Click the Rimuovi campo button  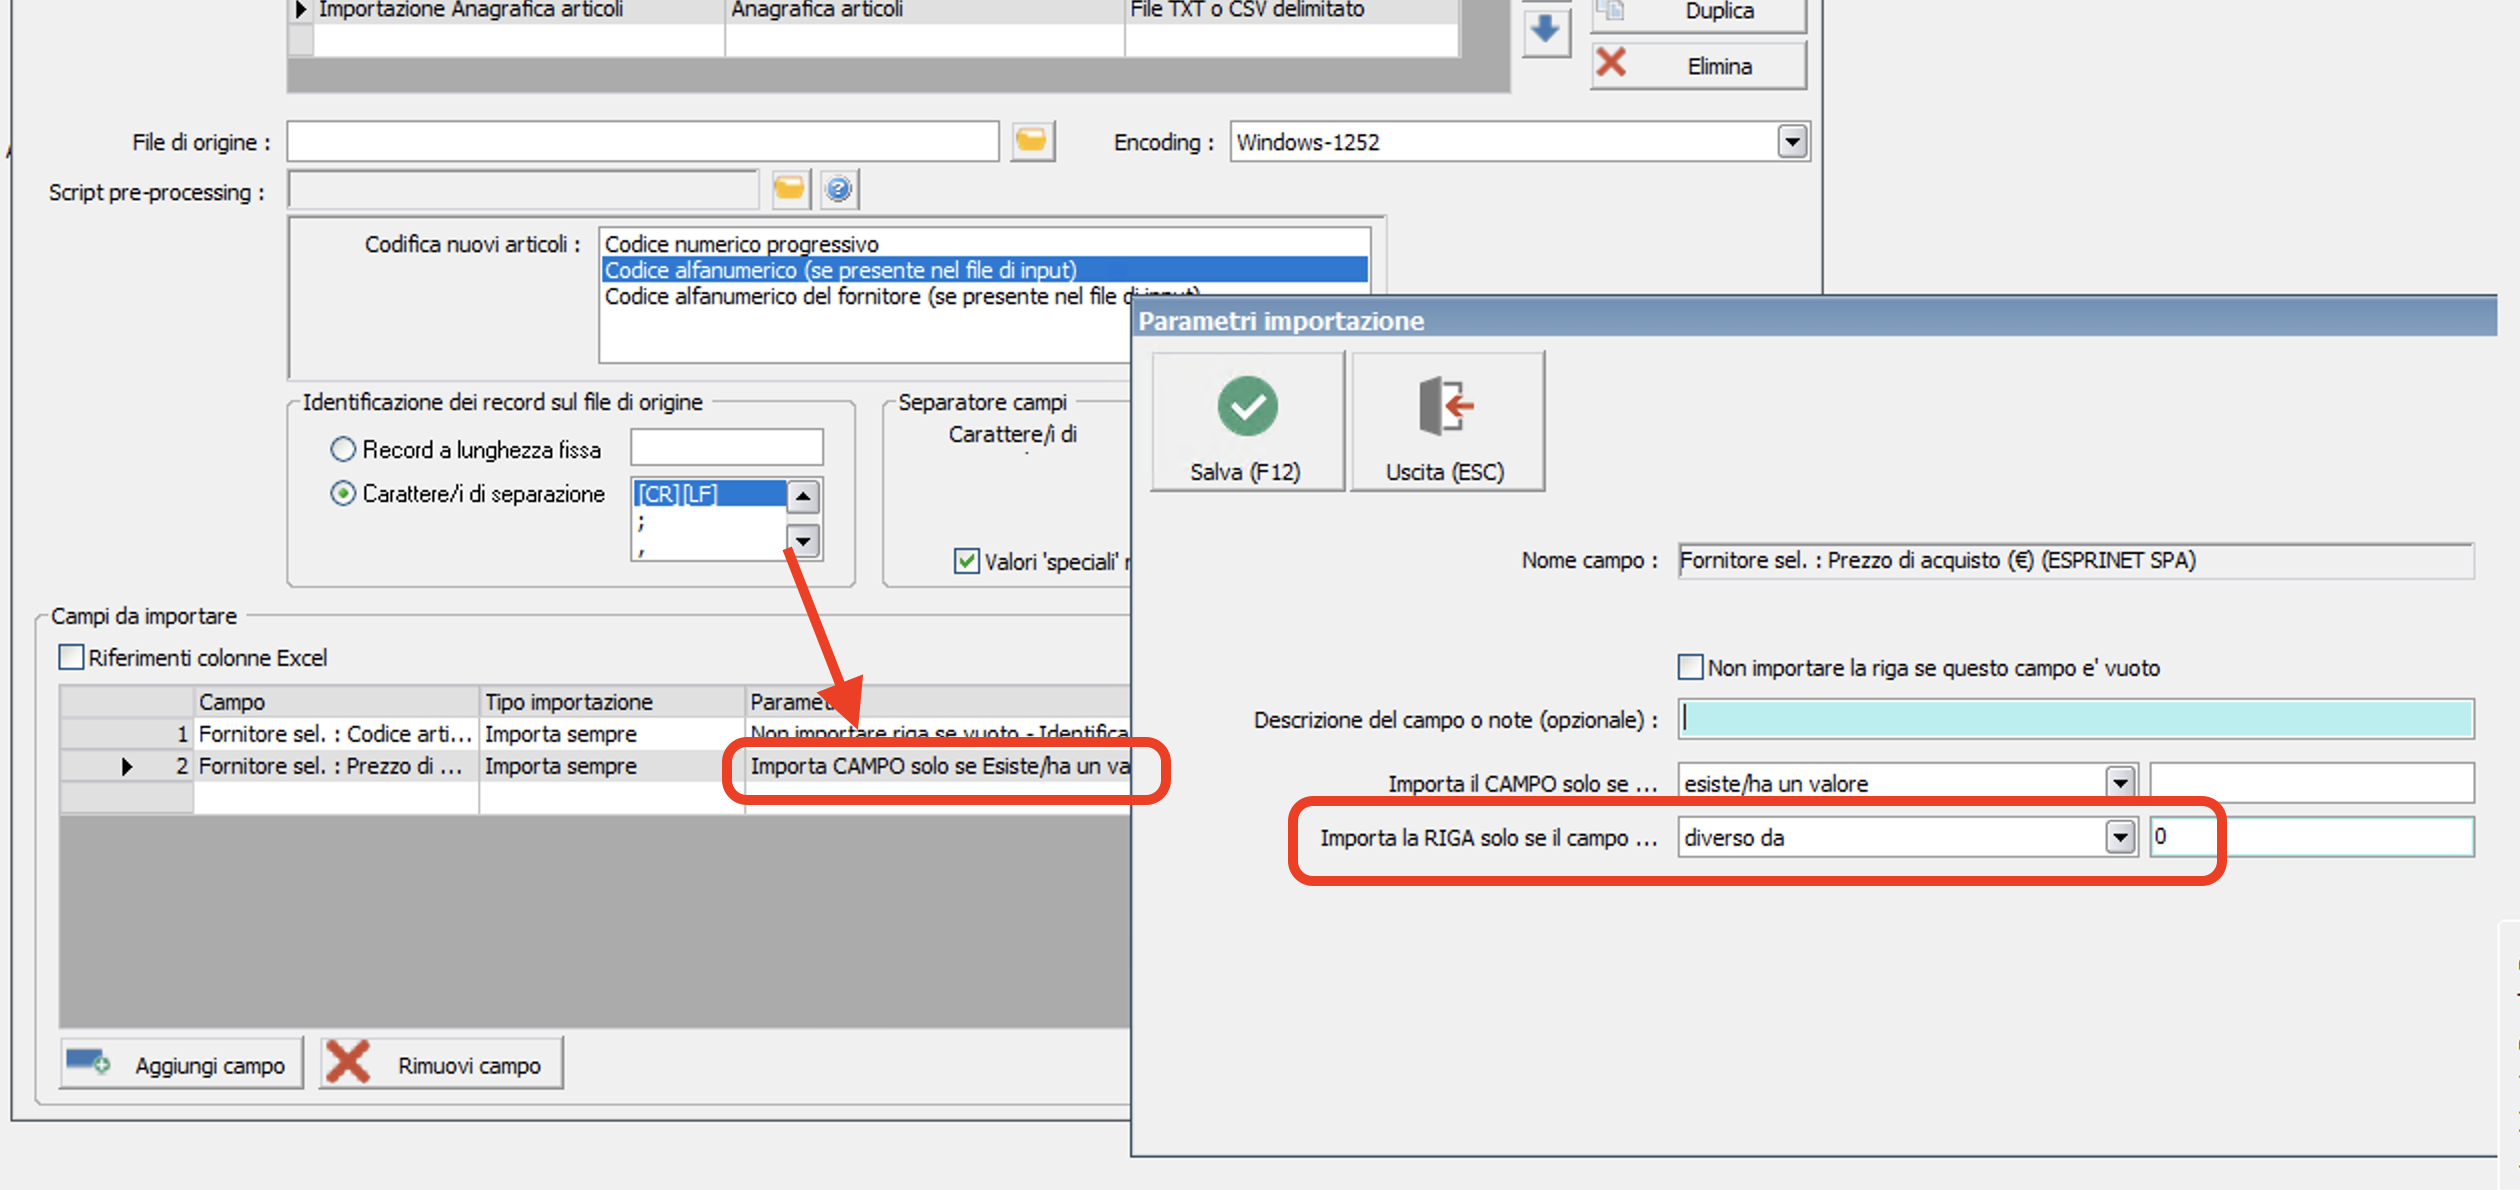[x=441, y=1064]
